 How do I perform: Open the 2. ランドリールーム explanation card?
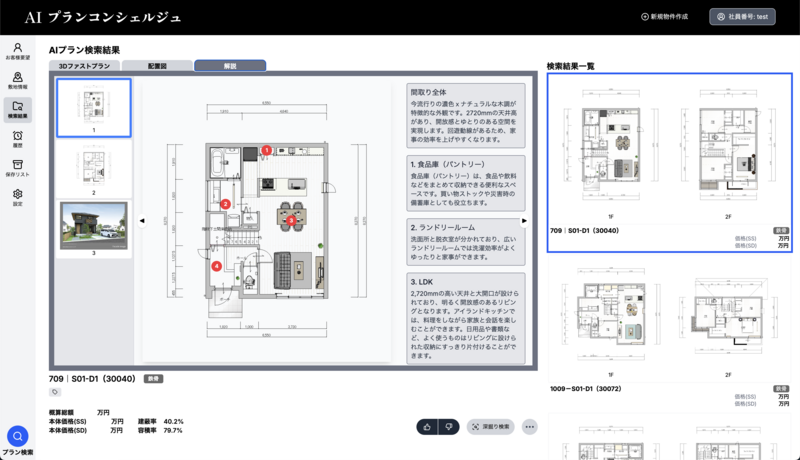(x=466, y=242)
